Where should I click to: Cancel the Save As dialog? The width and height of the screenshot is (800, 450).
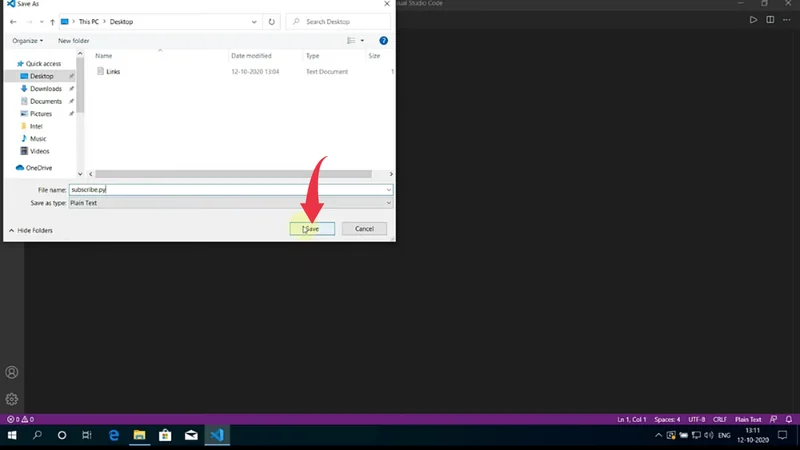(x=364, y=229)
